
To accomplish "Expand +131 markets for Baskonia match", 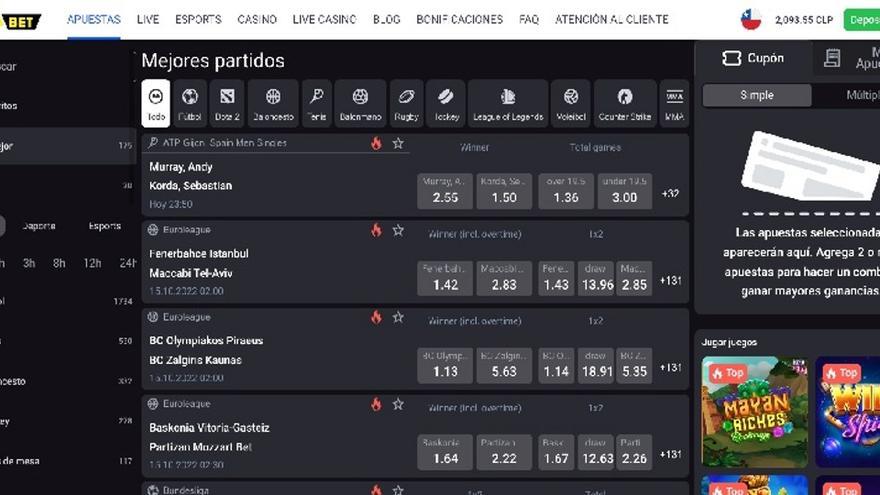I will [x=671, y=455].
